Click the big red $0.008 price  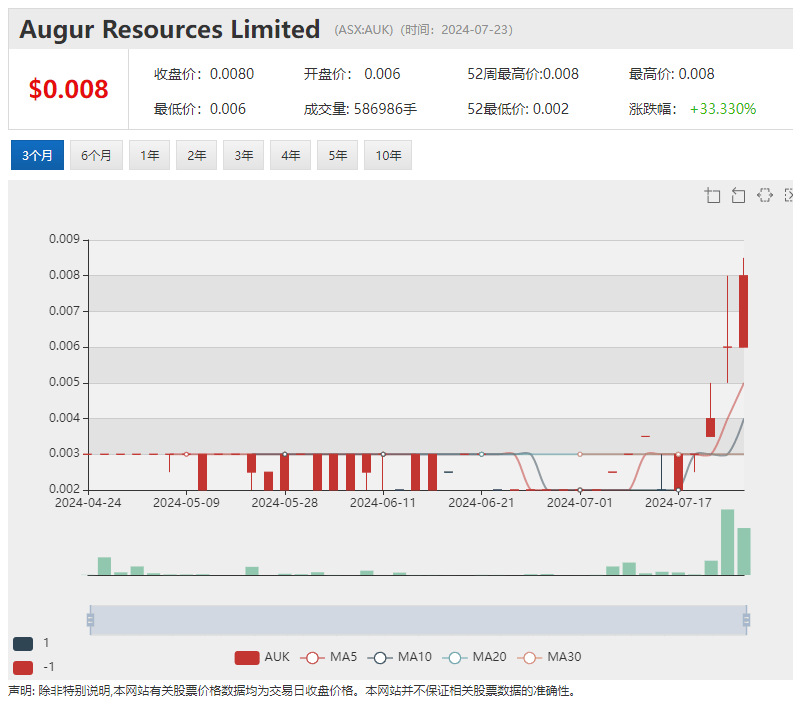68,89
